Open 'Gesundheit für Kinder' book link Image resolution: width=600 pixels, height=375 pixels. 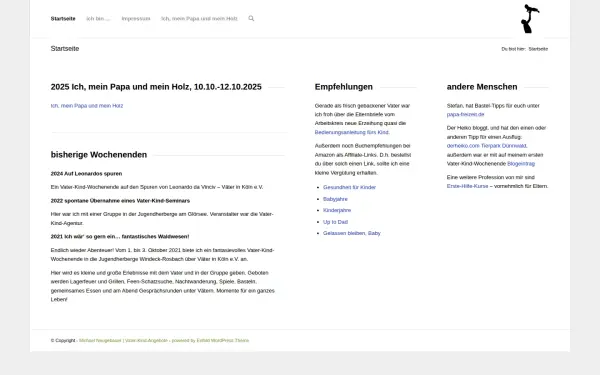[349, 187]
